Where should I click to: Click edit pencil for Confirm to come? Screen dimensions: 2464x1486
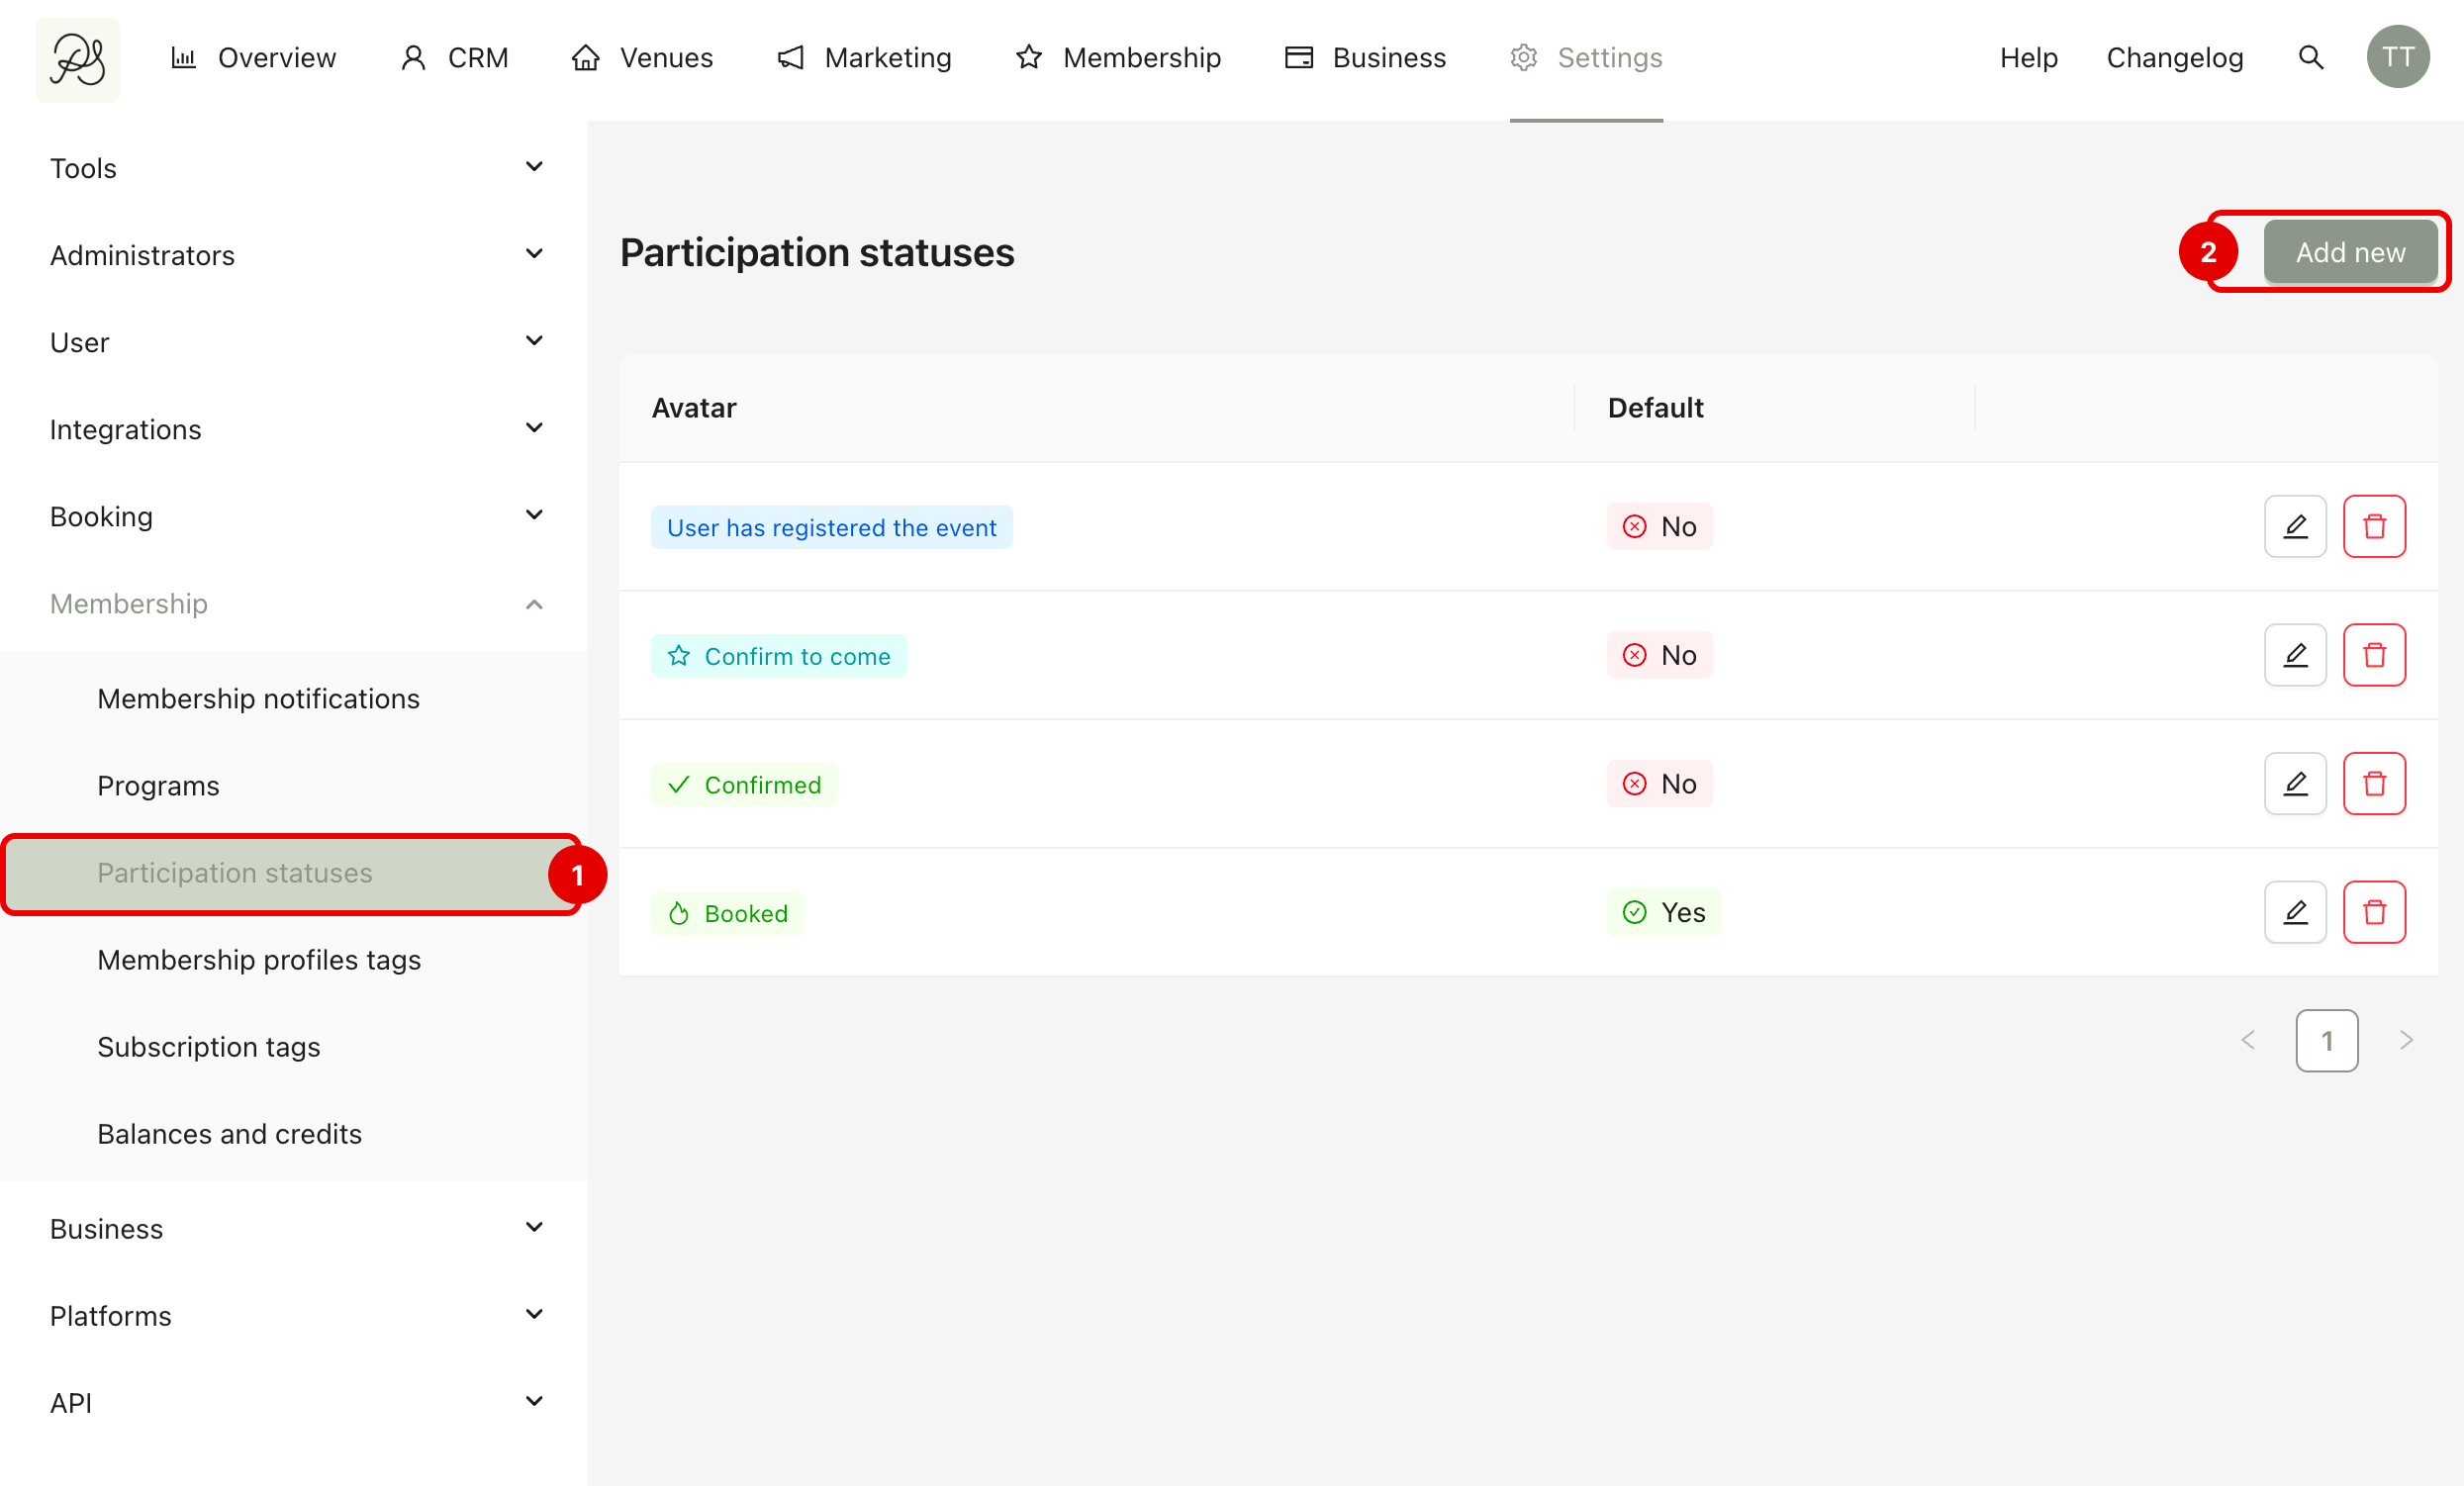click(x=2295, y=655)
